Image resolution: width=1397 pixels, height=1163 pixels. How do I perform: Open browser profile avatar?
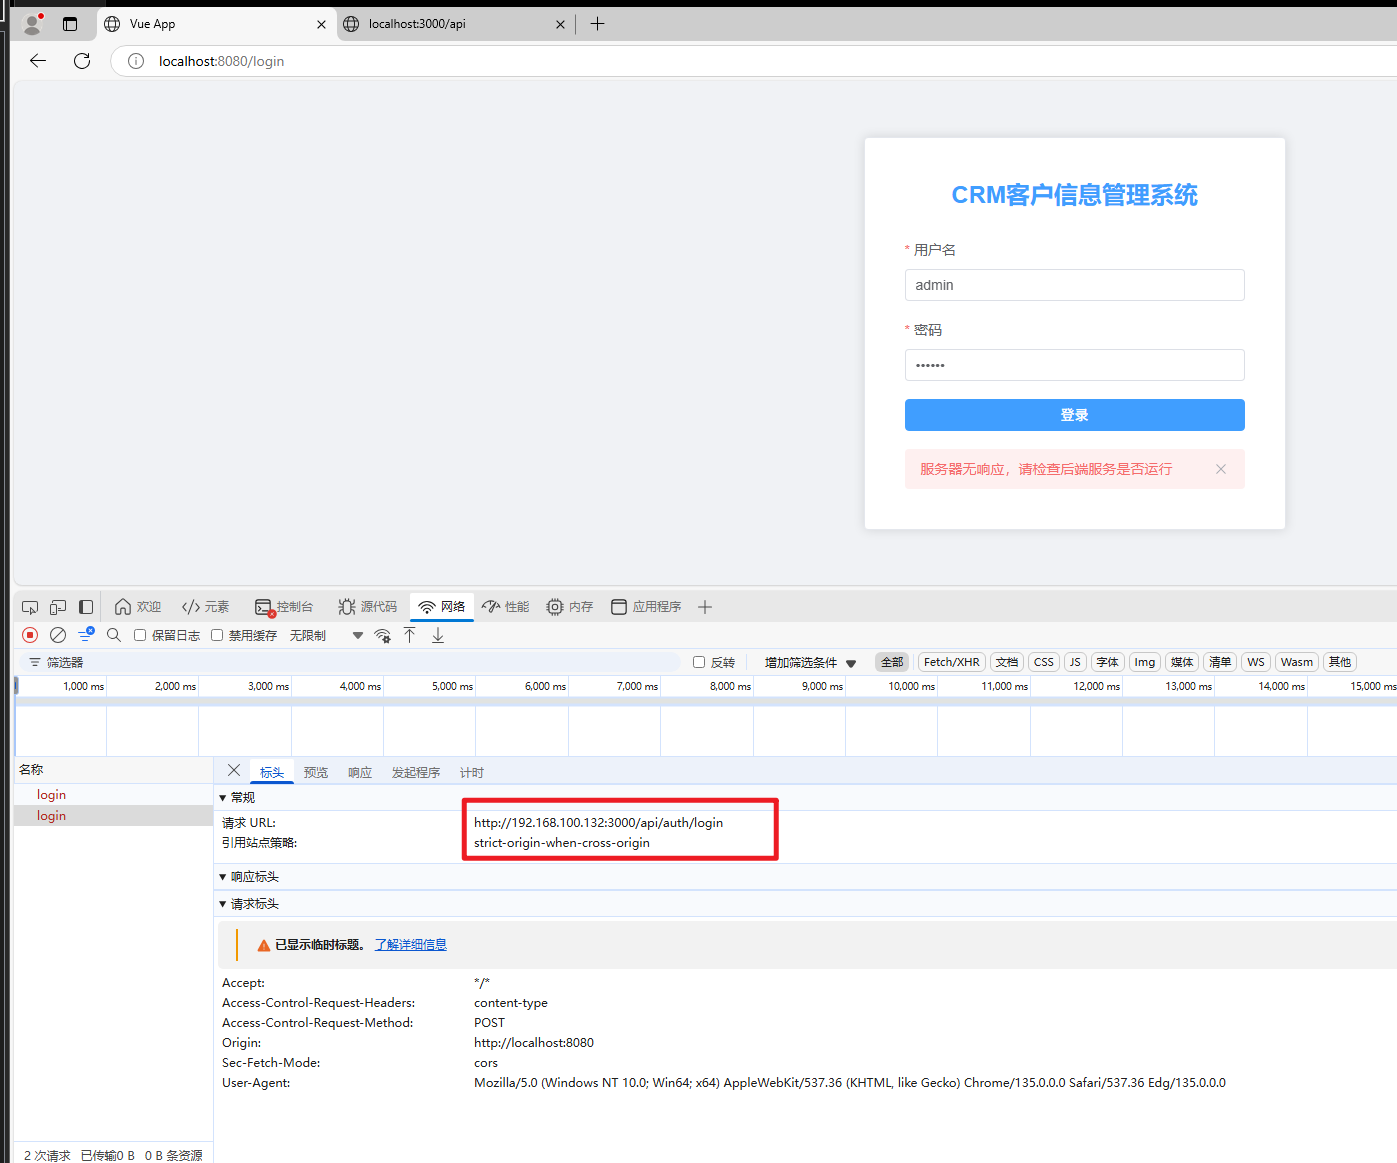pyautogui.click(x=33, y=23)
